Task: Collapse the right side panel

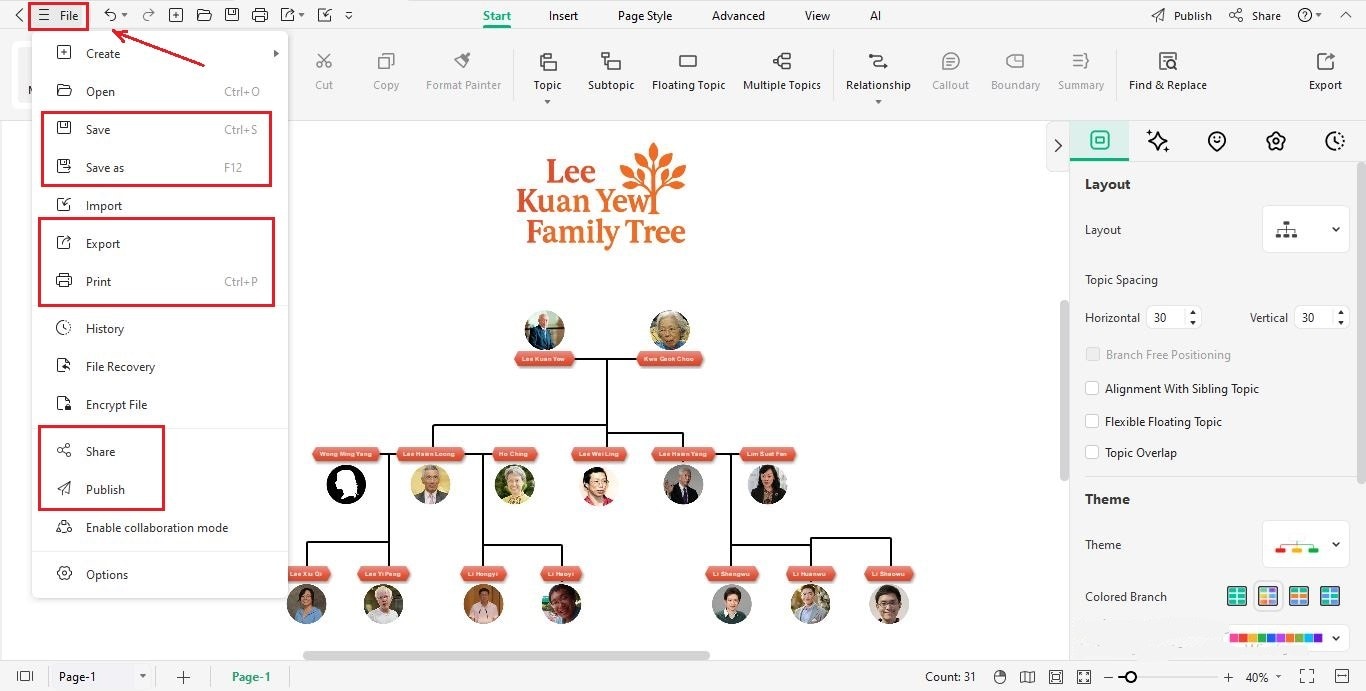Action: click(x=1058, y=146)
